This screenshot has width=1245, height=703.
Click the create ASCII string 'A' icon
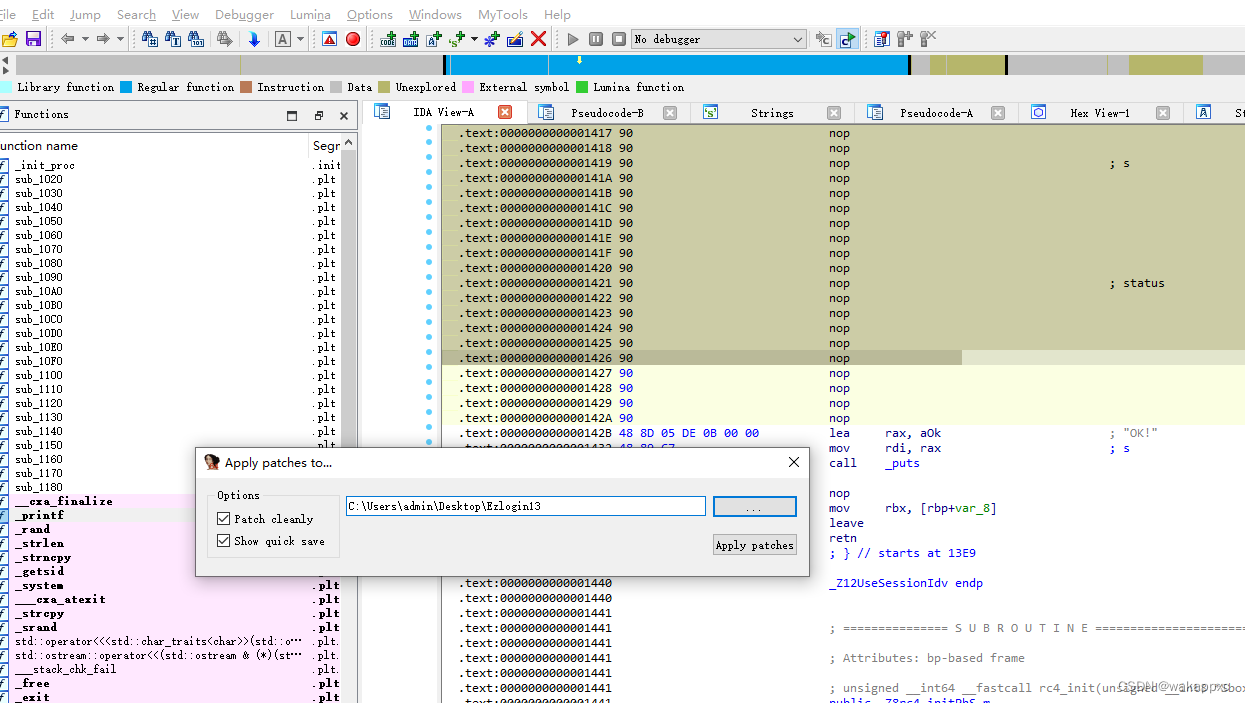434,39
